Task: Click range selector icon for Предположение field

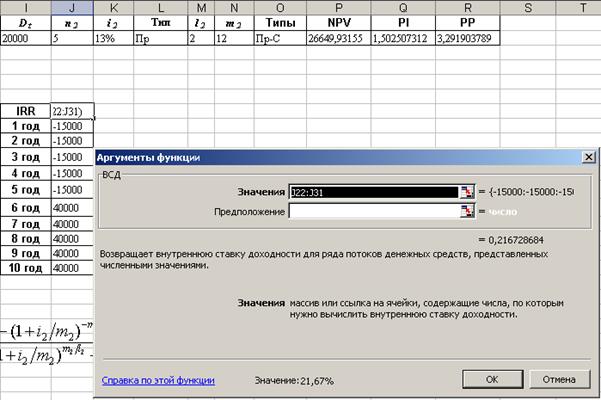Action: (465, 212)
